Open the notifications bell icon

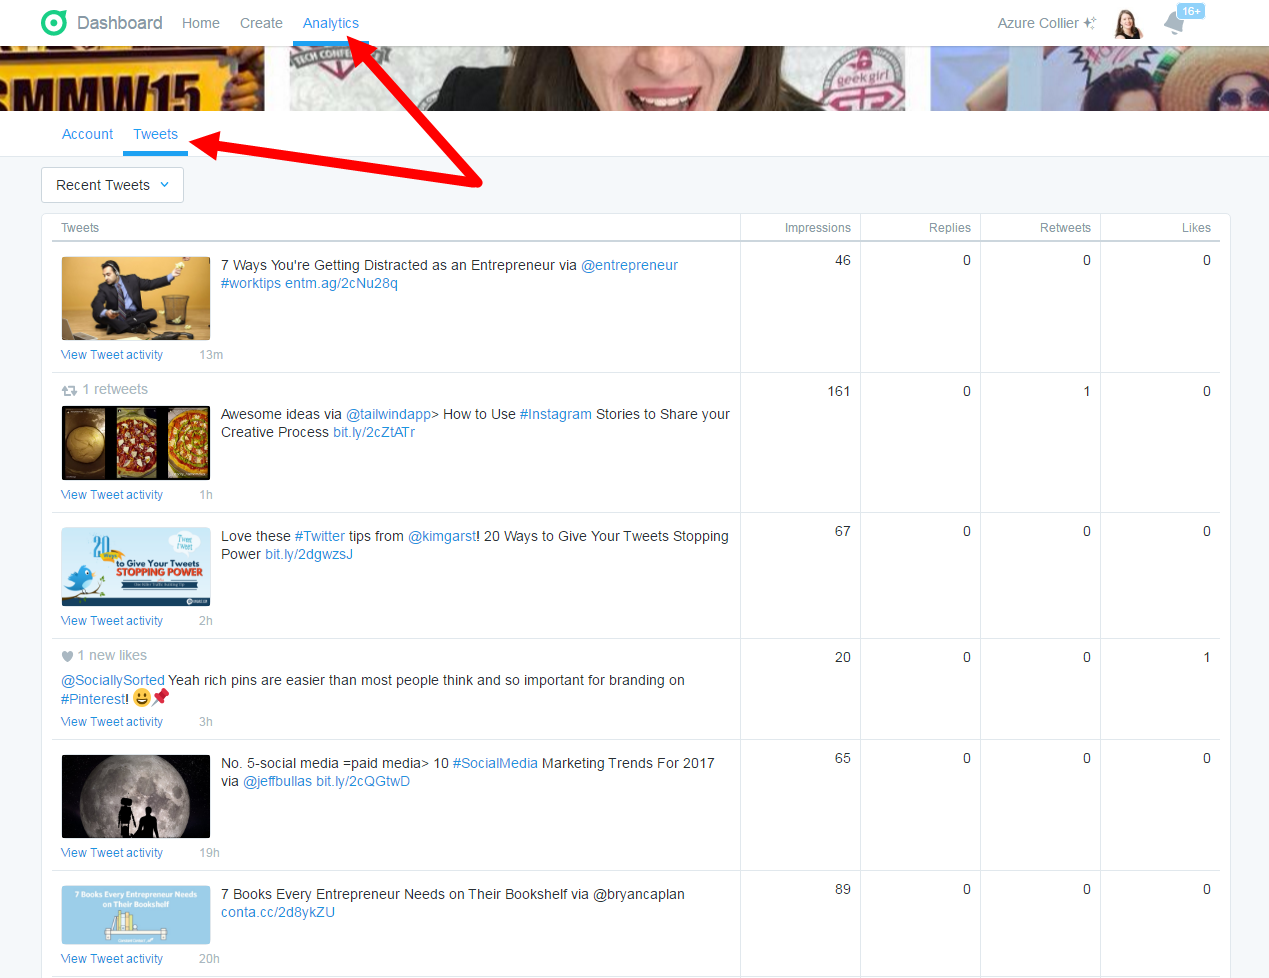pyautogui.click(x=1174, y=23)
